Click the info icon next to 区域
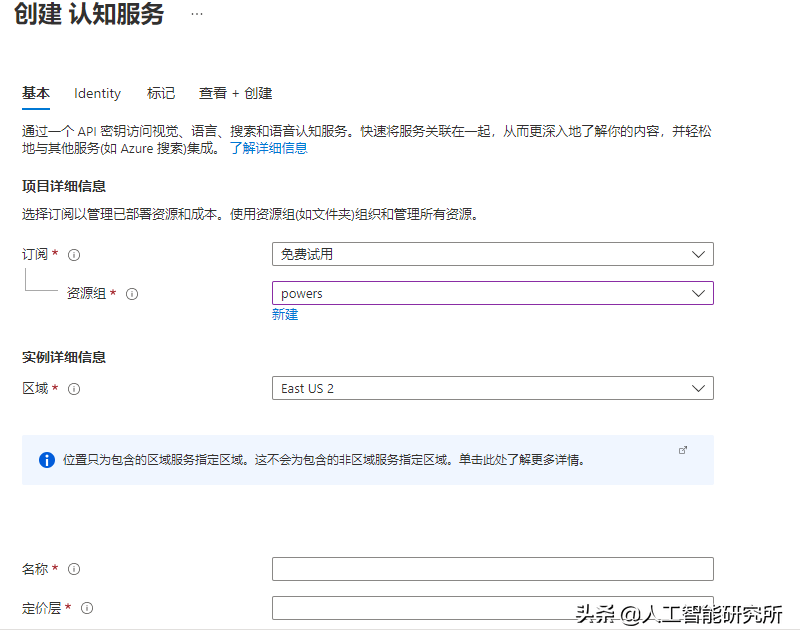The width and height of the screenshot is (800, 642). click(x=74, y=389)
